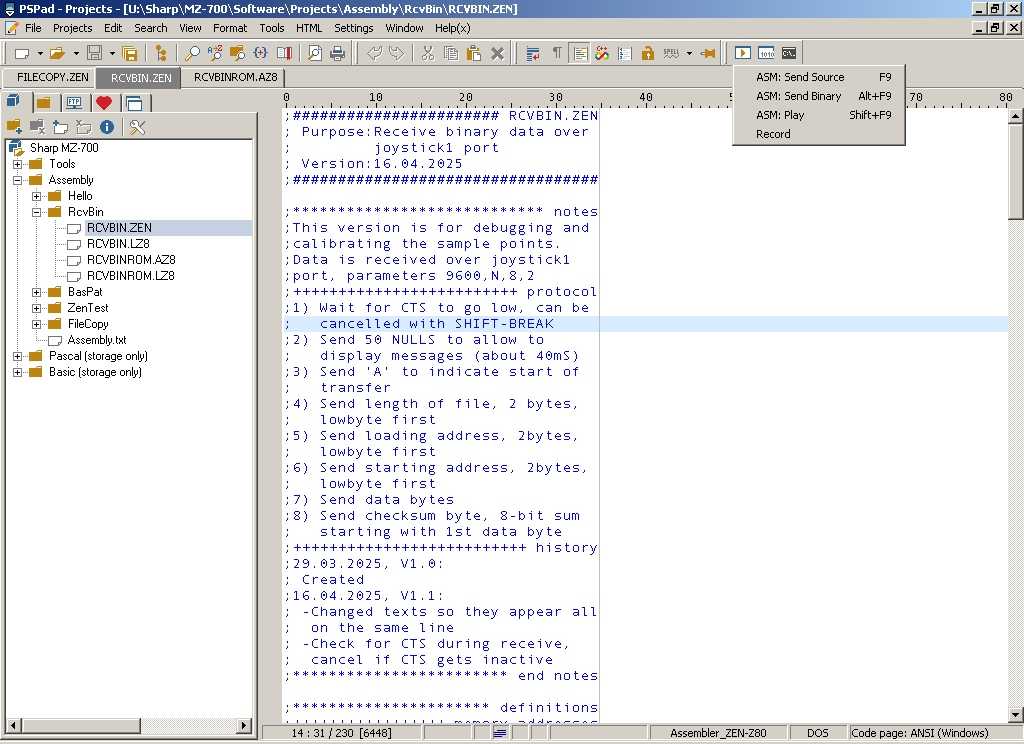
Task: Click the add file to project icon
Action: (x=61, y=127)
